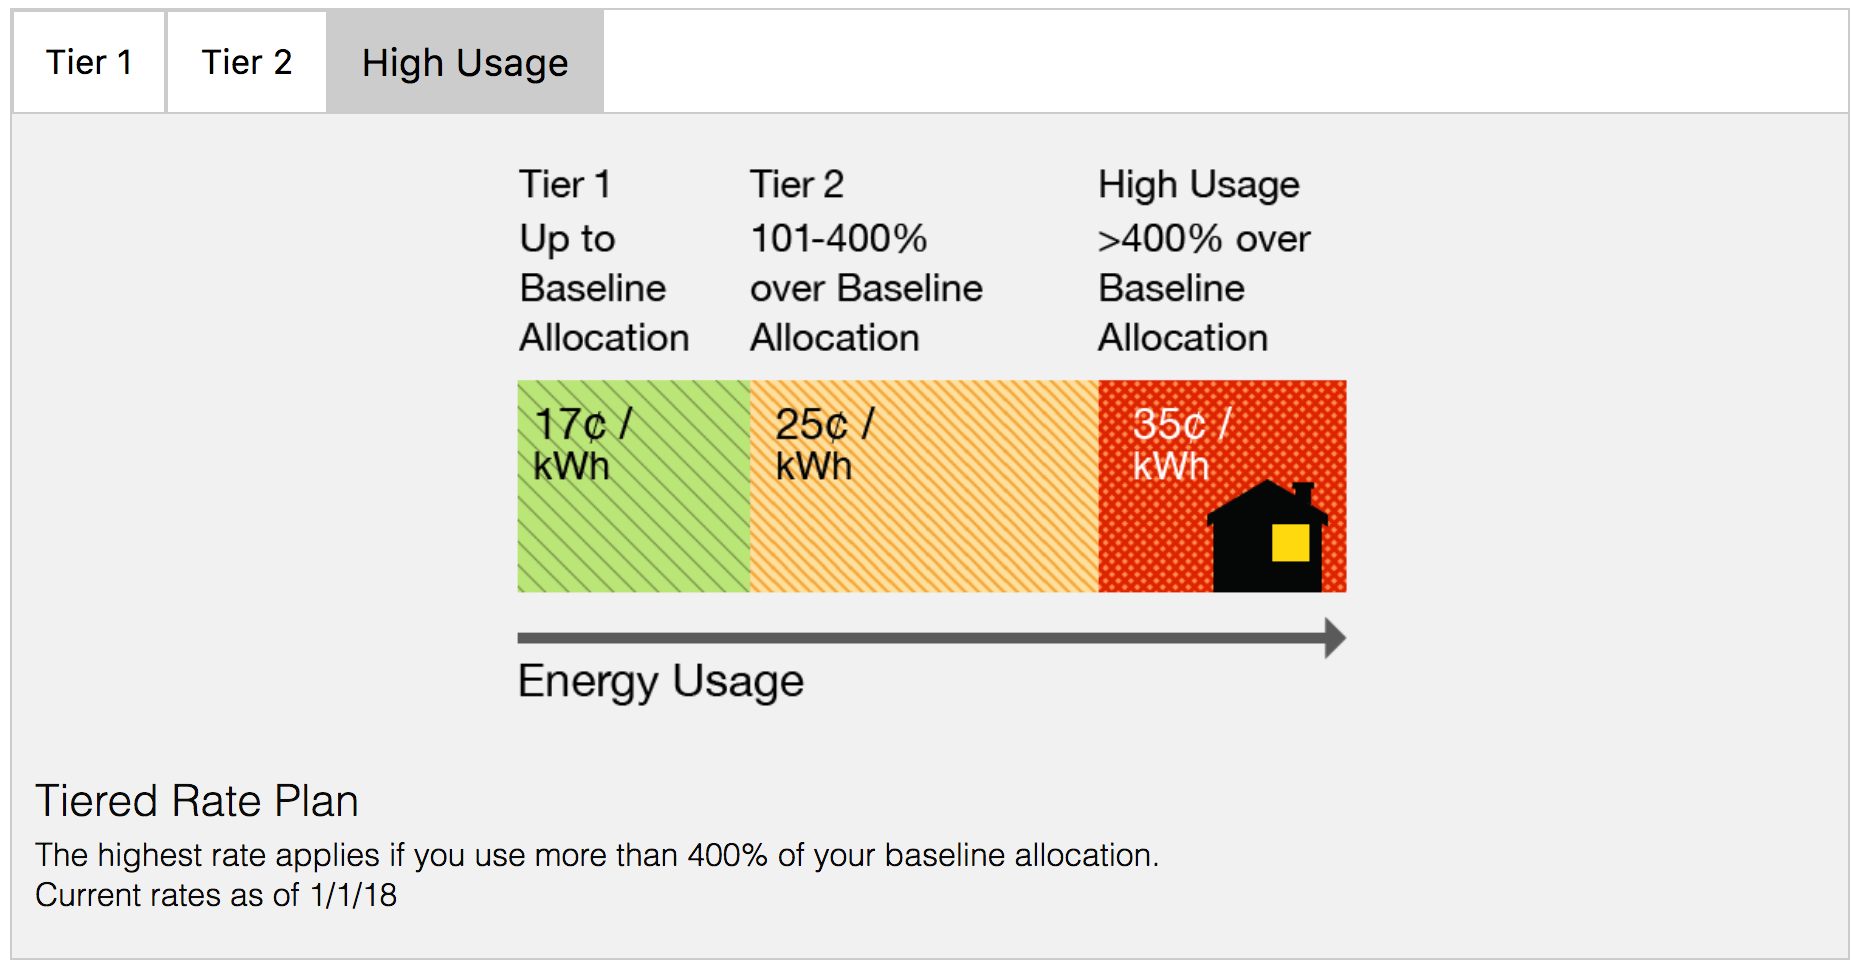Click the Energy Usage arrow graphic
This screenshot has height=972, width=1862.
930,637
